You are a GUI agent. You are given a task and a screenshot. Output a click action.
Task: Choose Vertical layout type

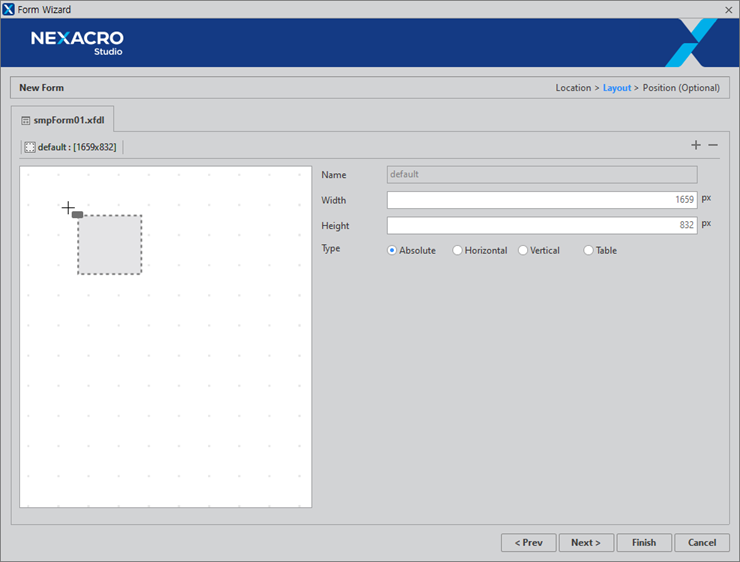[x=523, y=251]
